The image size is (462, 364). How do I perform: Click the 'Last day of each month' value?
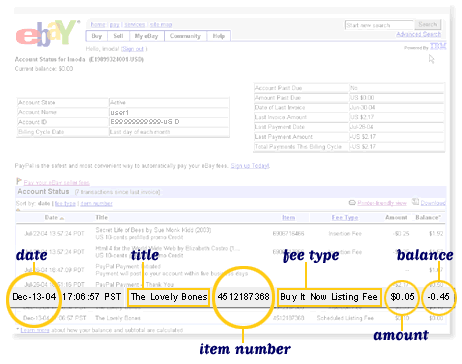pyautogui.click(x=140, y=132)
